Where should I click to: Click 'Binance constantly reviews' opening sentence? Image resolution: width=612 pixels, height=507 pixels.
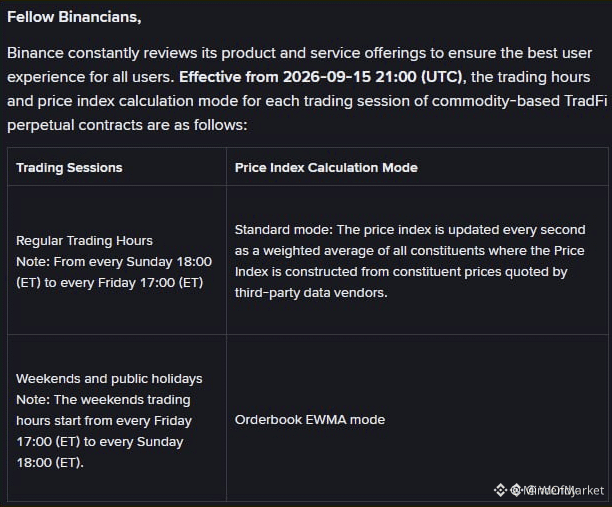pos(102,53)
